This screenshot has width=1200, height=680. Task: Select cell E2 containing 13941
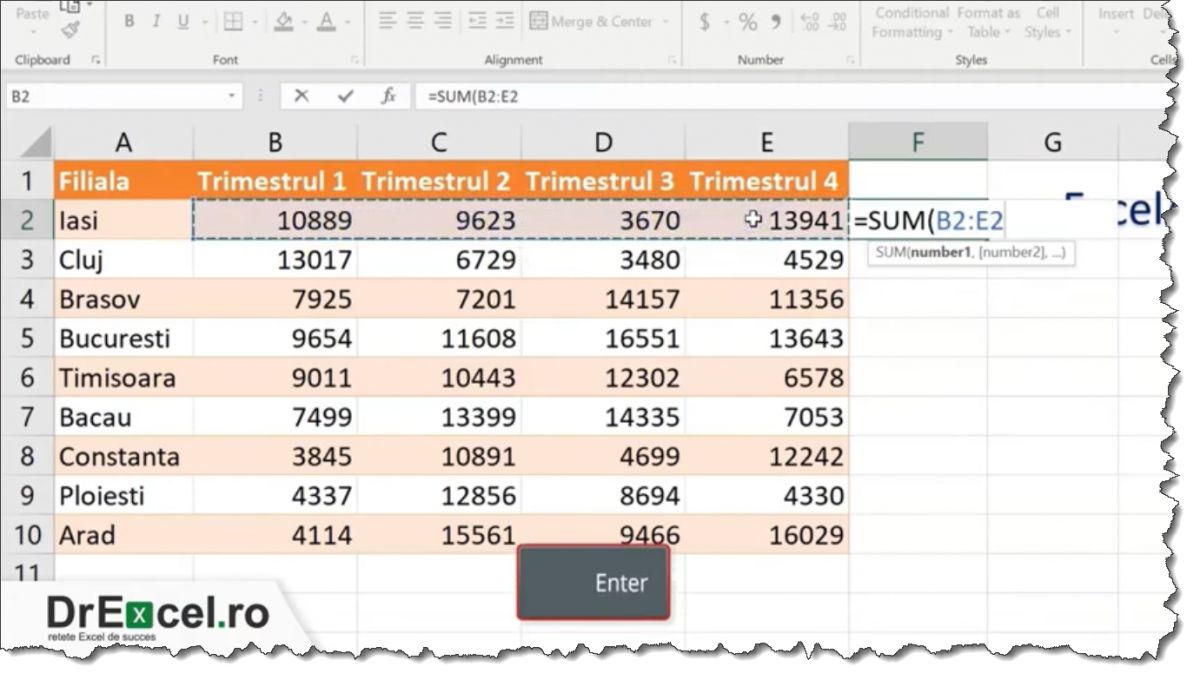click(767, 220)
